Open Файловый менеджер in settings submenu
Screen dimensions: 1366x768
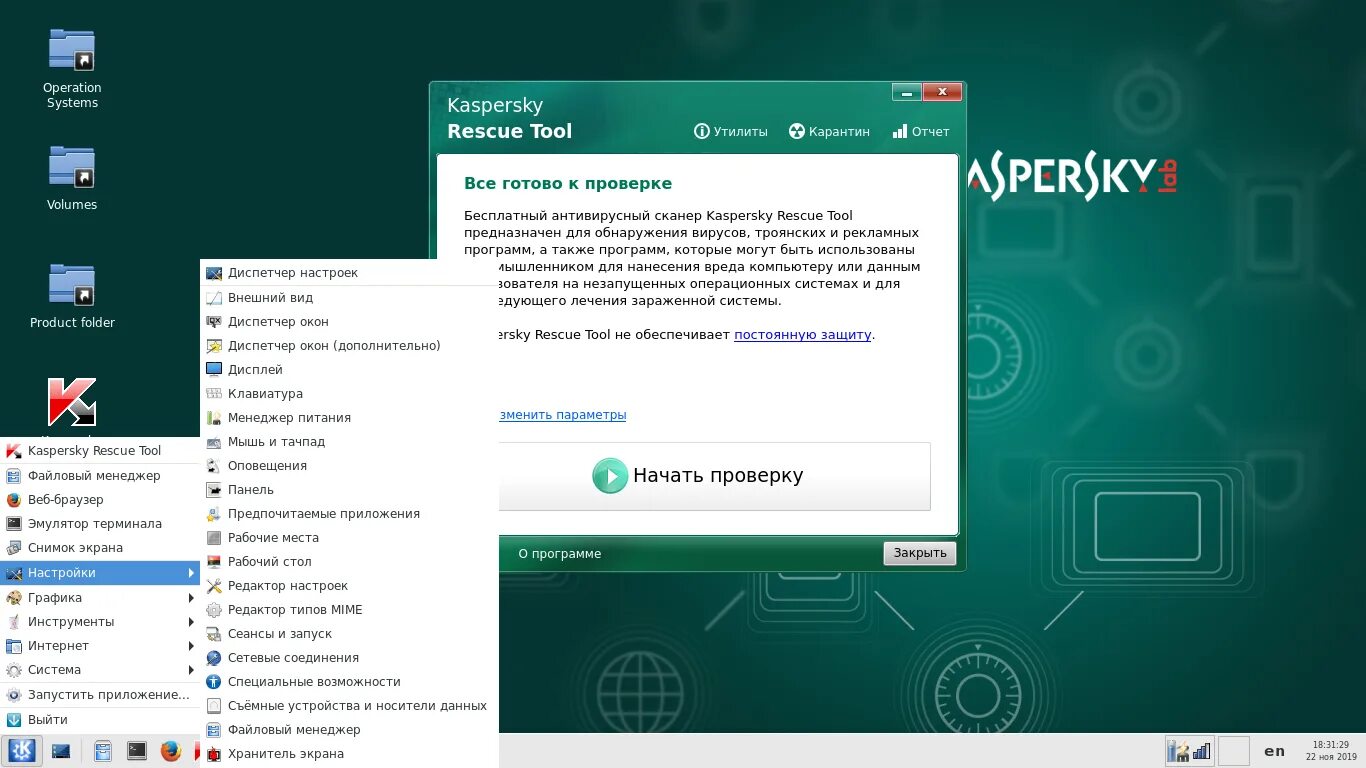349,730
